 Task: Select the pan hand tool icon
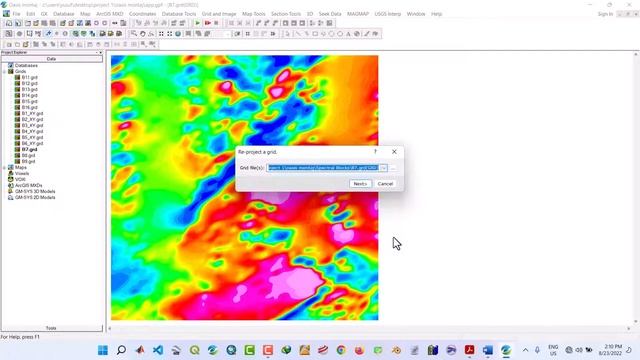pos(142,33)
